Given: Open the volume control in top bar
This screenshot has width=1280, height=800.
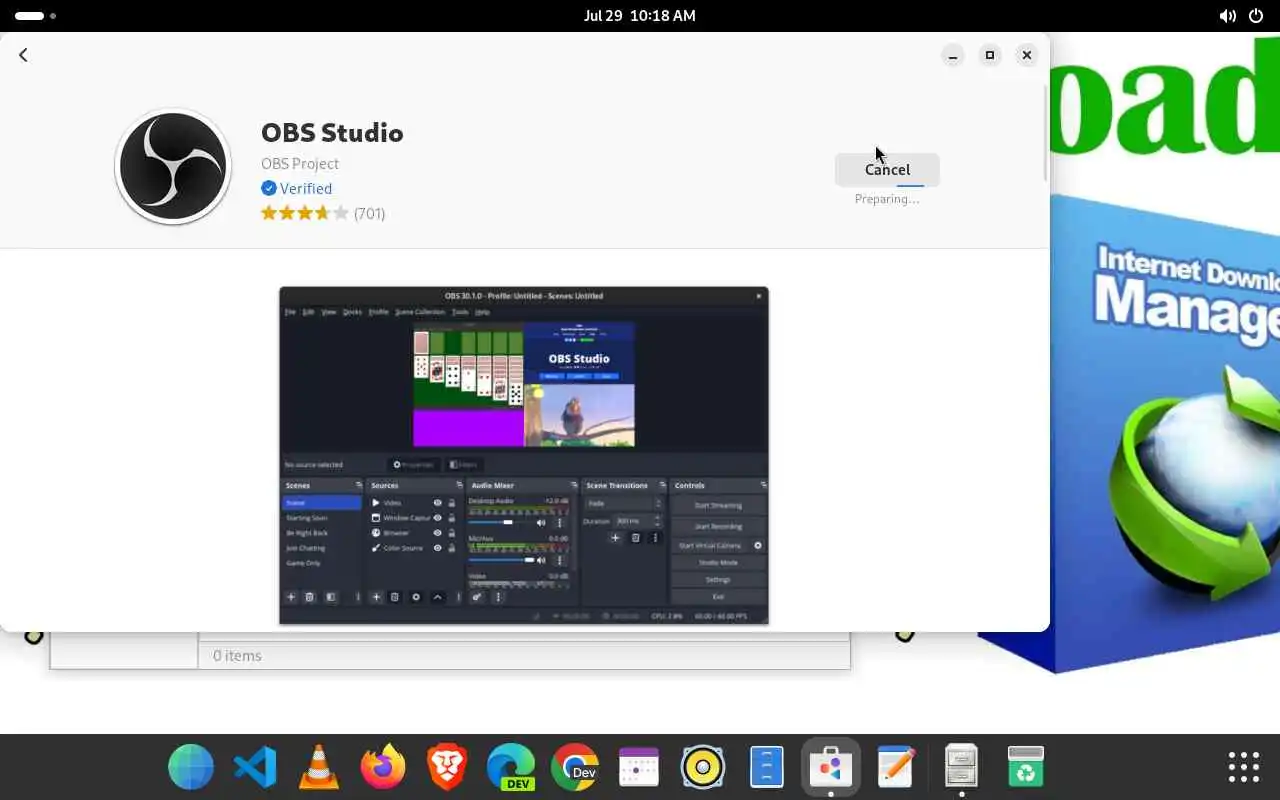Looking at the screenshot, I should [x=1228, y=16].
